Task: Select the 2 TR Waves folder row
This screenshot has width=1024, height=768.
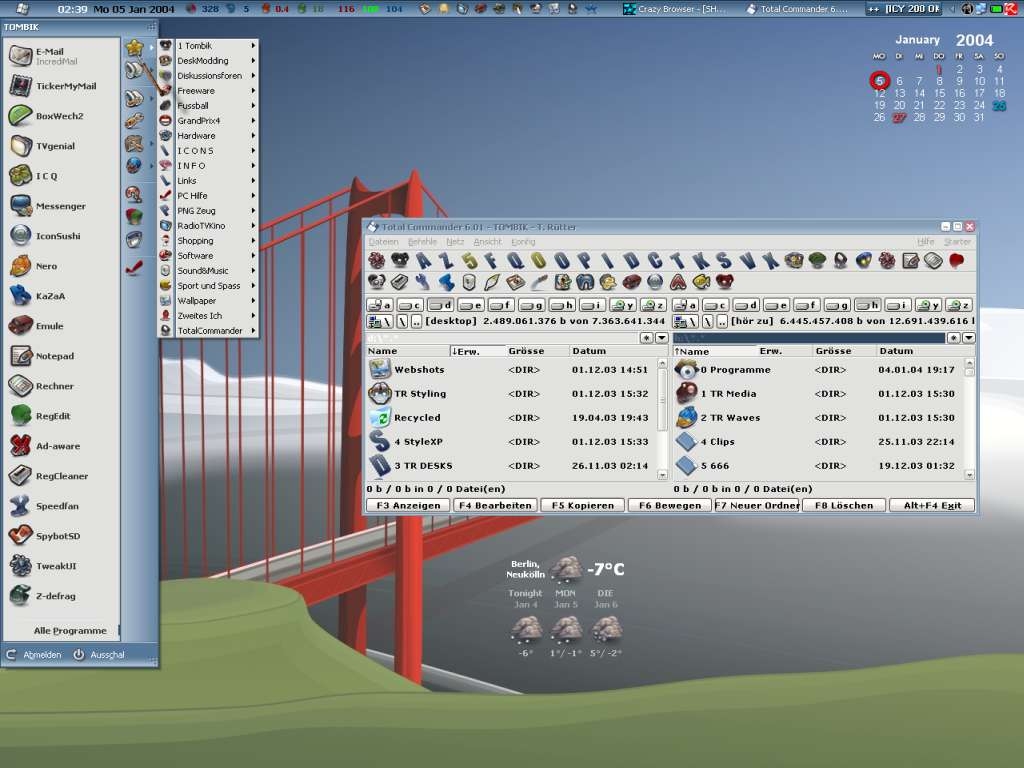Action: (x=818, y=418)
